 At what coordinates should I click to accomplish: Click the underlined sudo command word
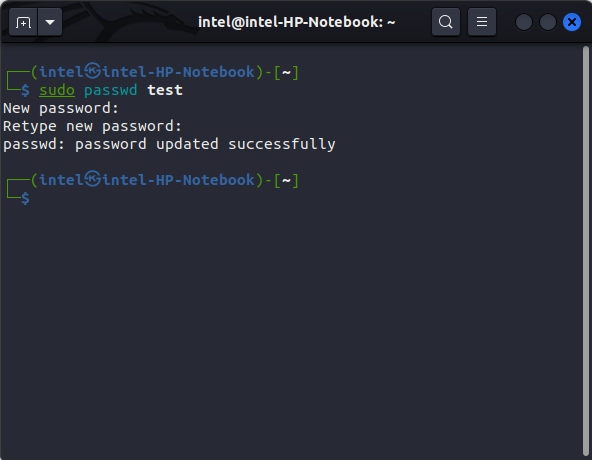57,90
